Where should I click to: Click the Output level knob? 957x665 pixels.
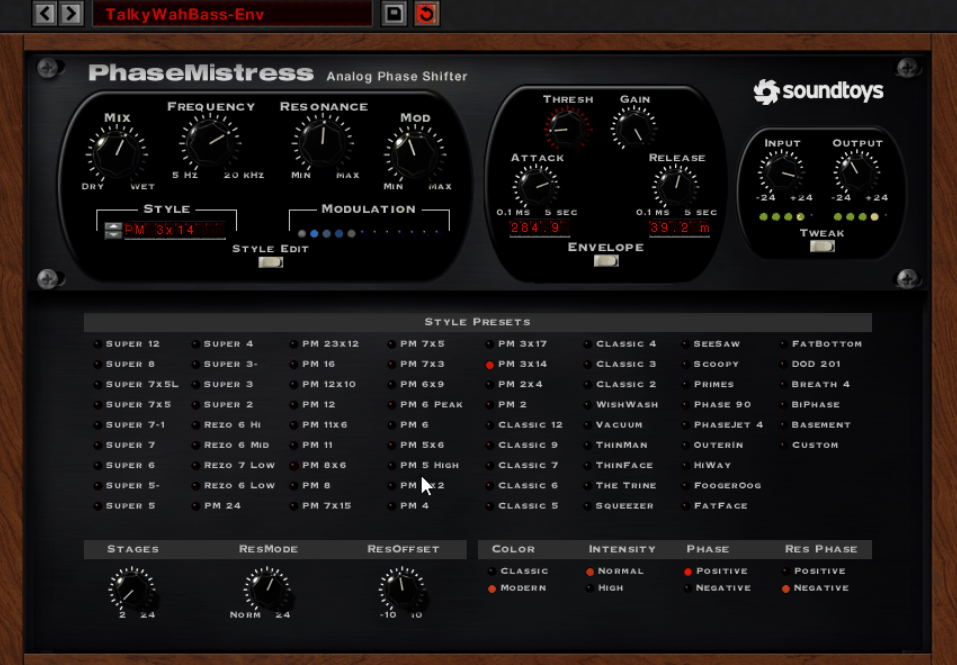tap(857, 172)
